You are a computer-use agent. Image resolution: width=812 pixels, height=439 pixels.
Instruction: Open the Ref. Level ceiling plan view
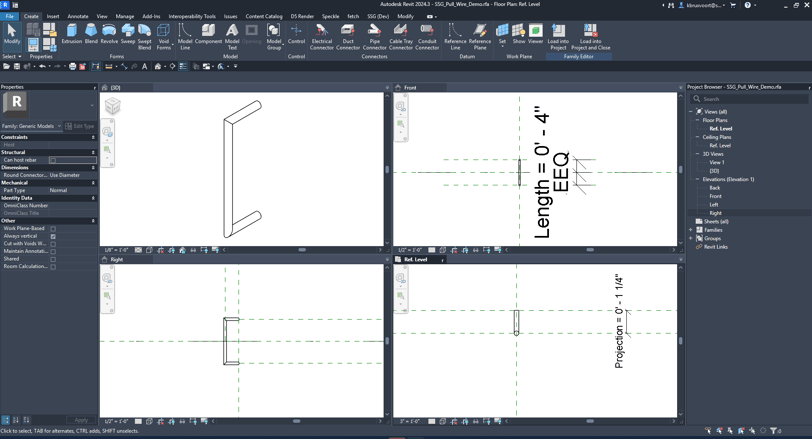pyautogui.click(x=720, y=145)
